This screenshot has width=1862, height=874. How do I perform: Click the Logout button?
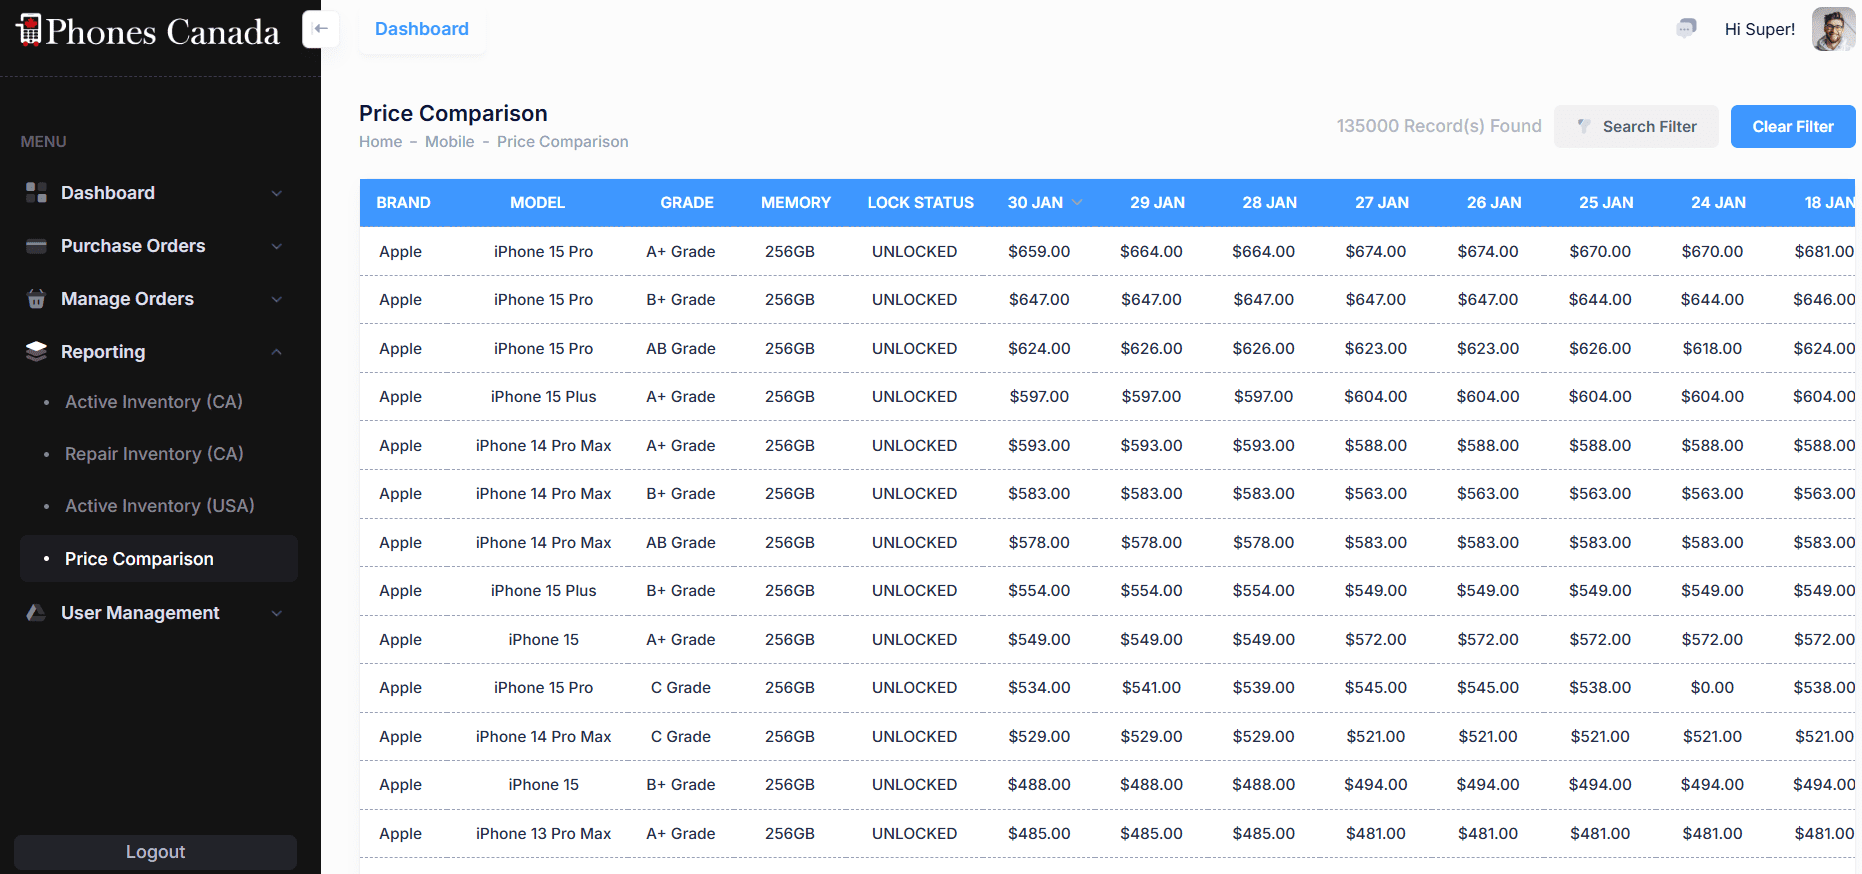coord(155,852)
